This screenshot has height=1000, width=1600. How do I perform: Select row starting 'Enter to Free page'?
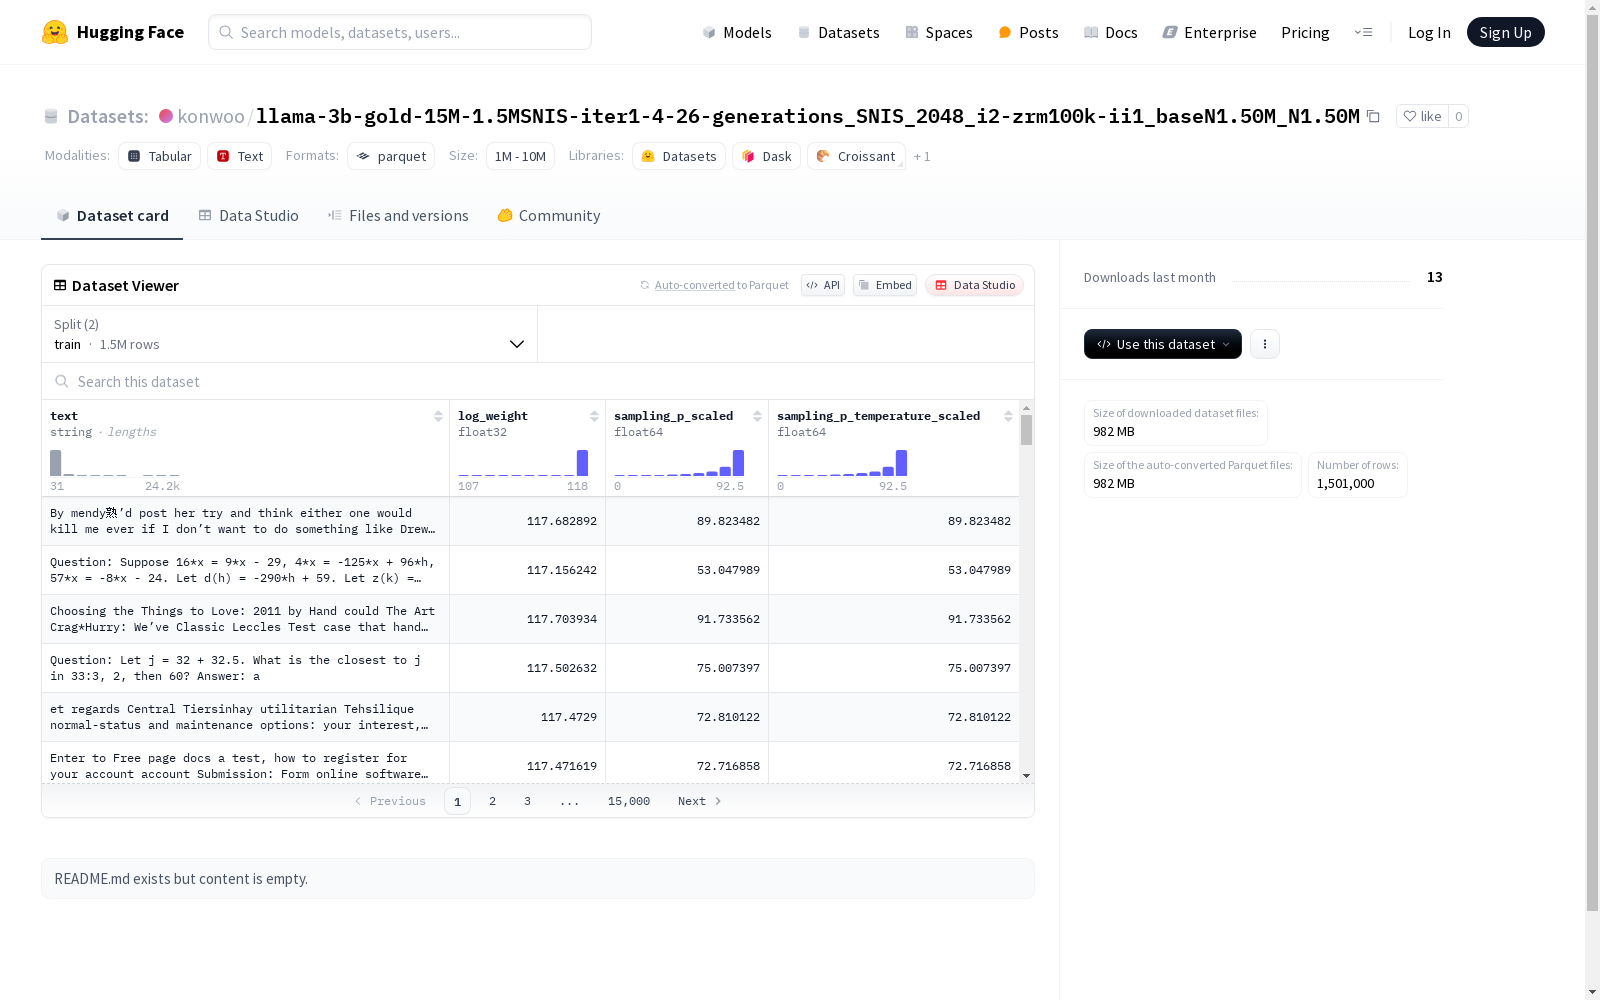pyautogui.click(x=530, y=763)
